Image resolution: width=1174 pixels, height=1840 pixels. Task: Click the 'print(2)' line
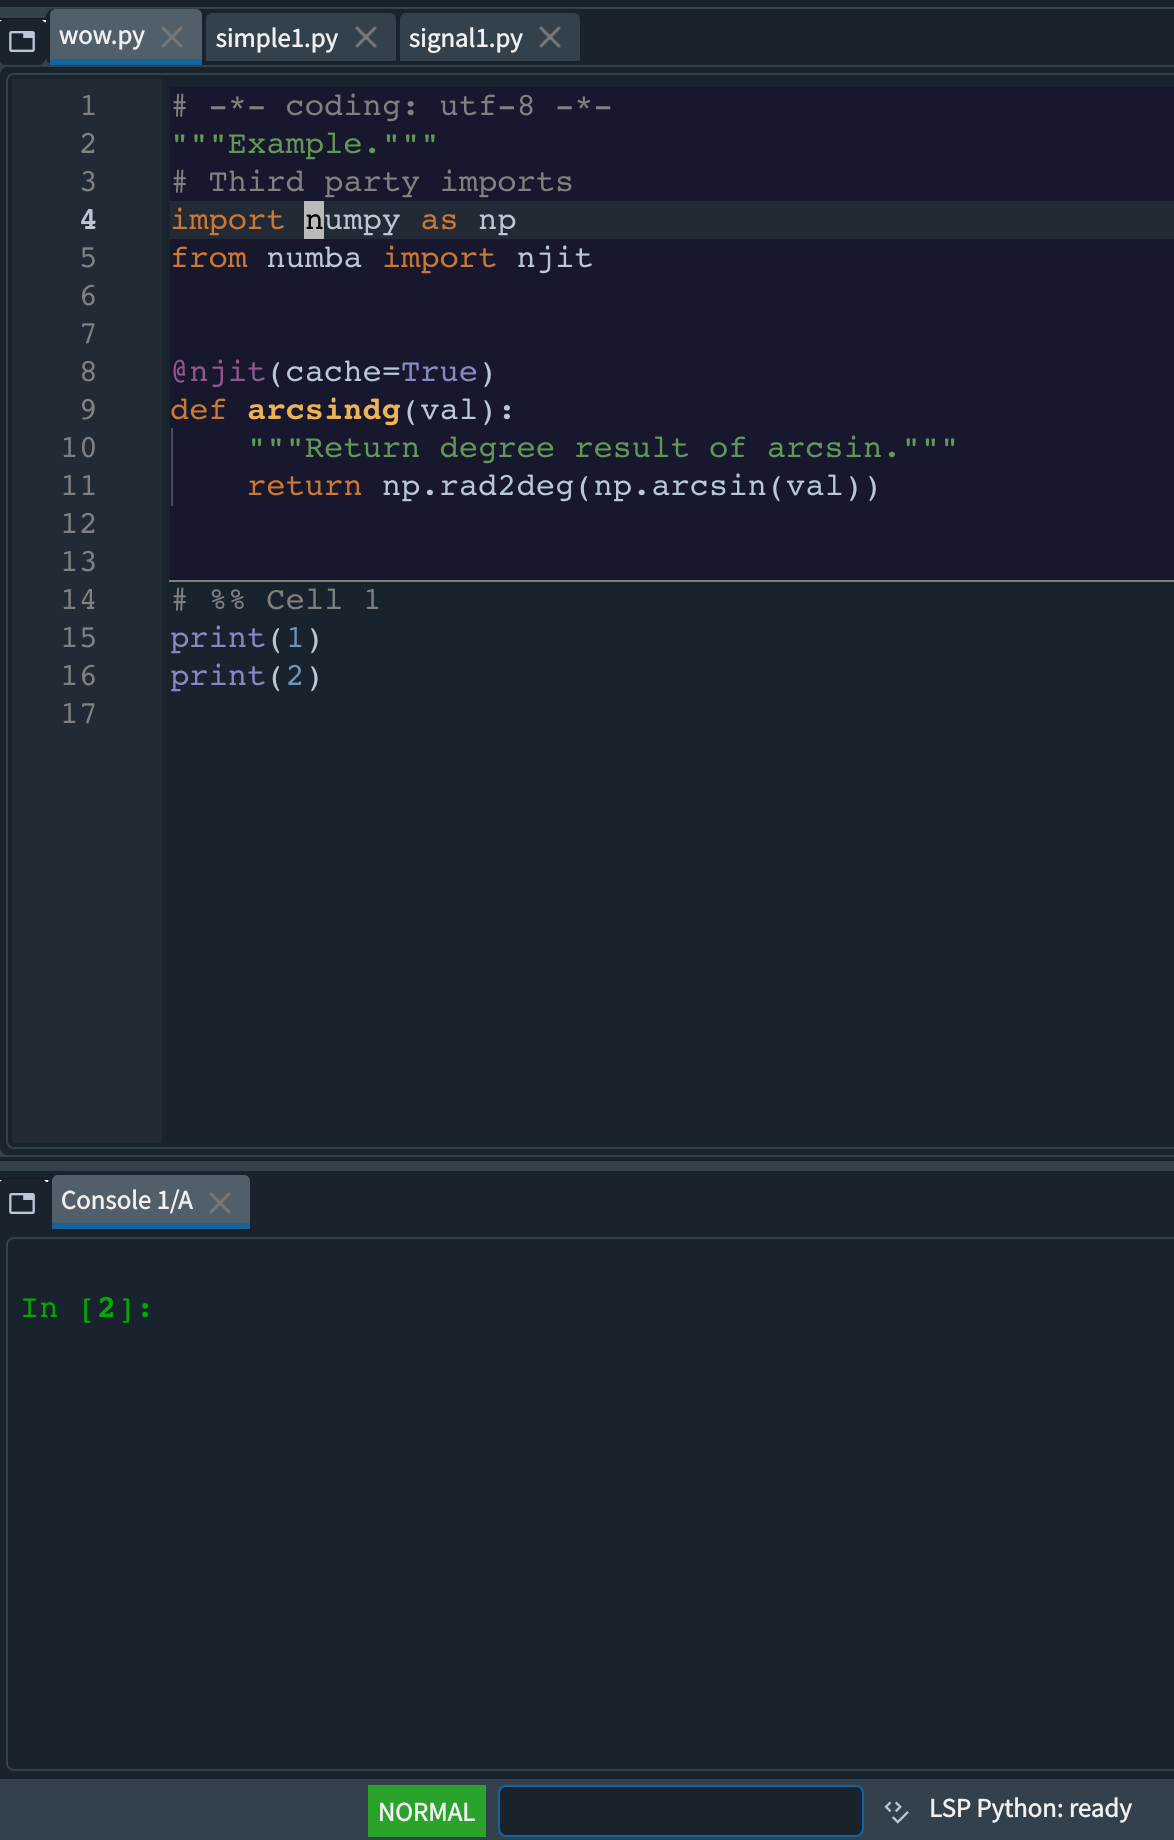[246, 676]
